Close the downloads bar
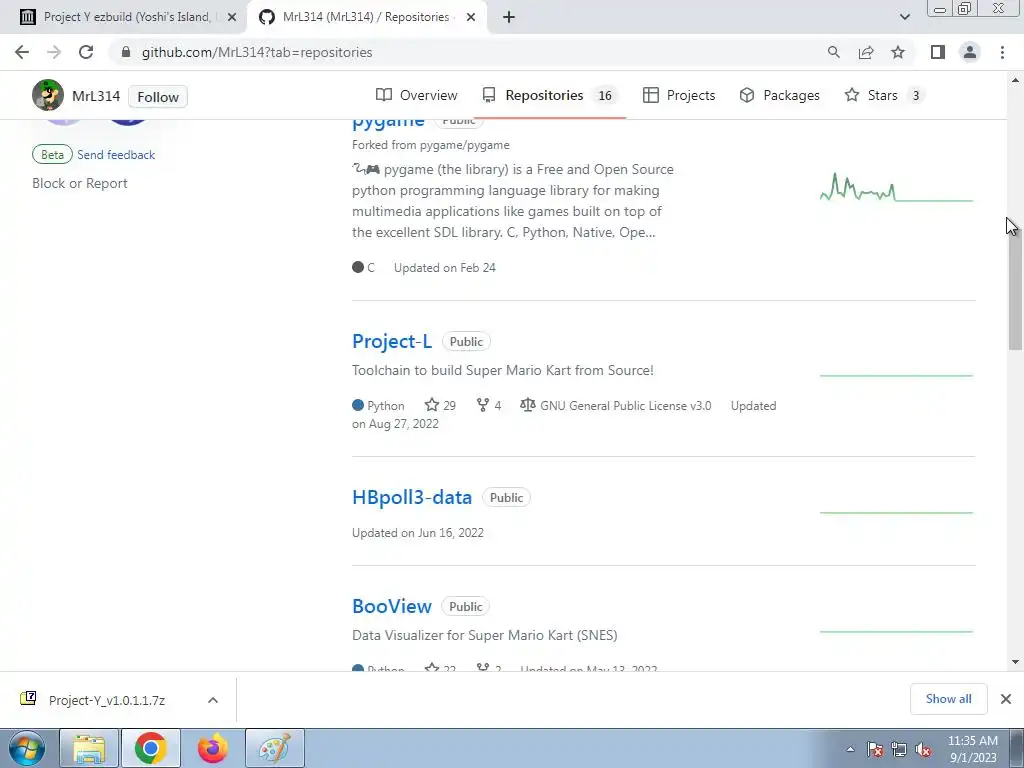Image resolution: width=1024 pixels, height=768 pixels. tap(1006, 699)
